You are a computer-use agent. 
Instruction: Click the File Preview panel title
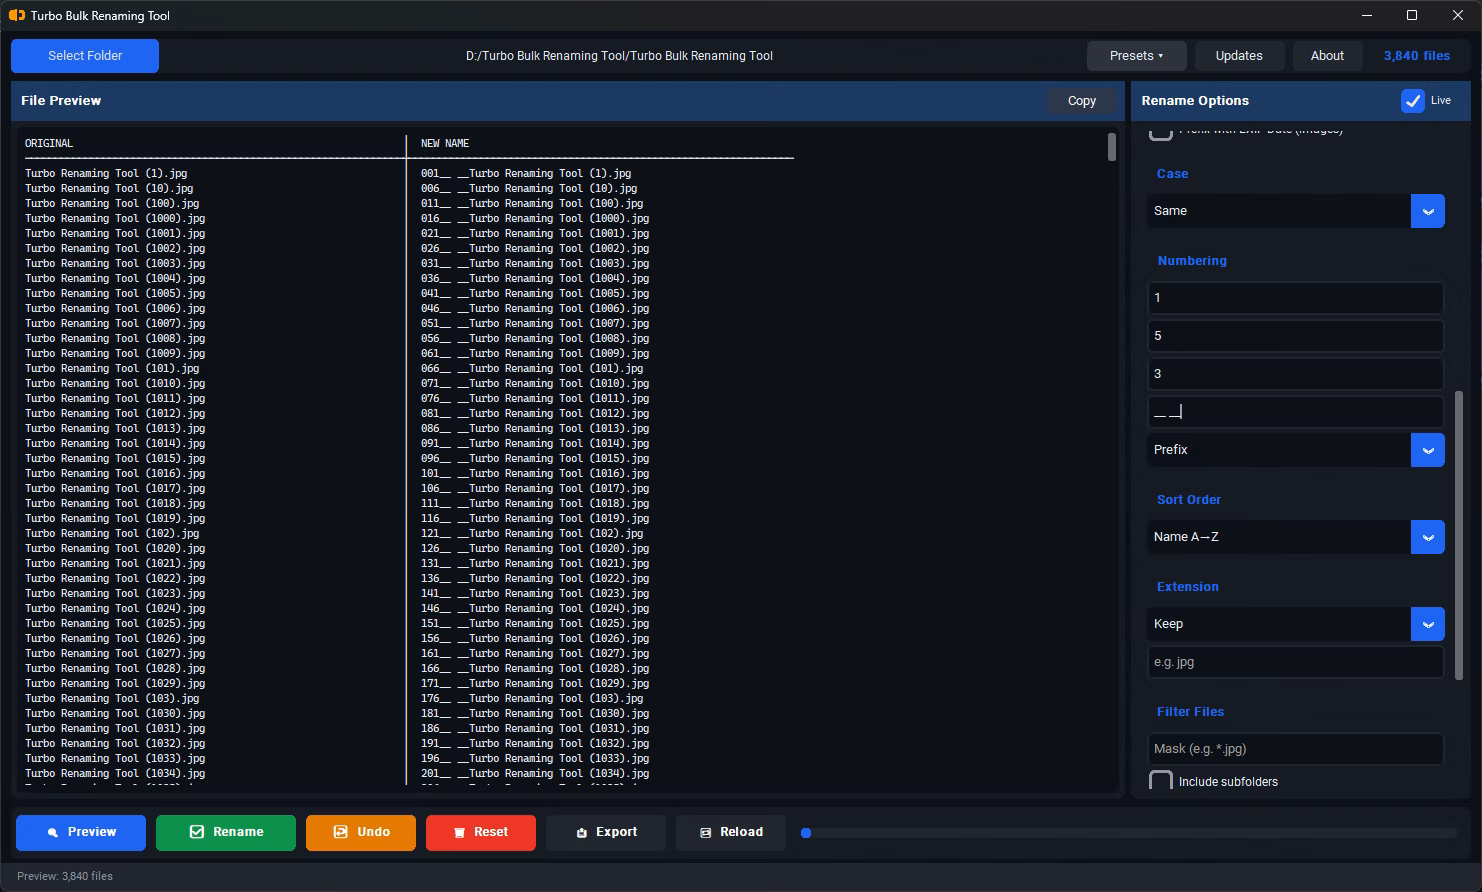(x=61, y=101)
